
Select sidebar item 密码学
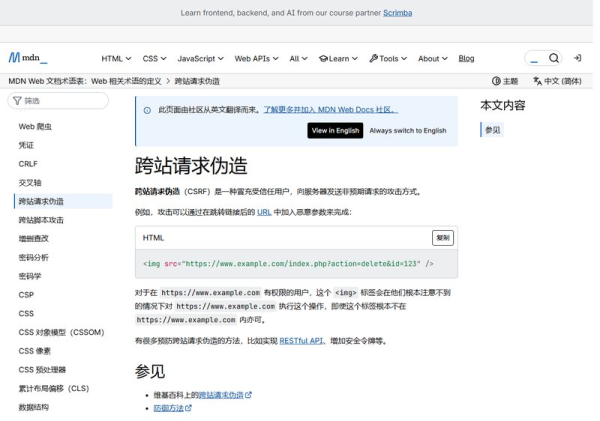(30, 276)
